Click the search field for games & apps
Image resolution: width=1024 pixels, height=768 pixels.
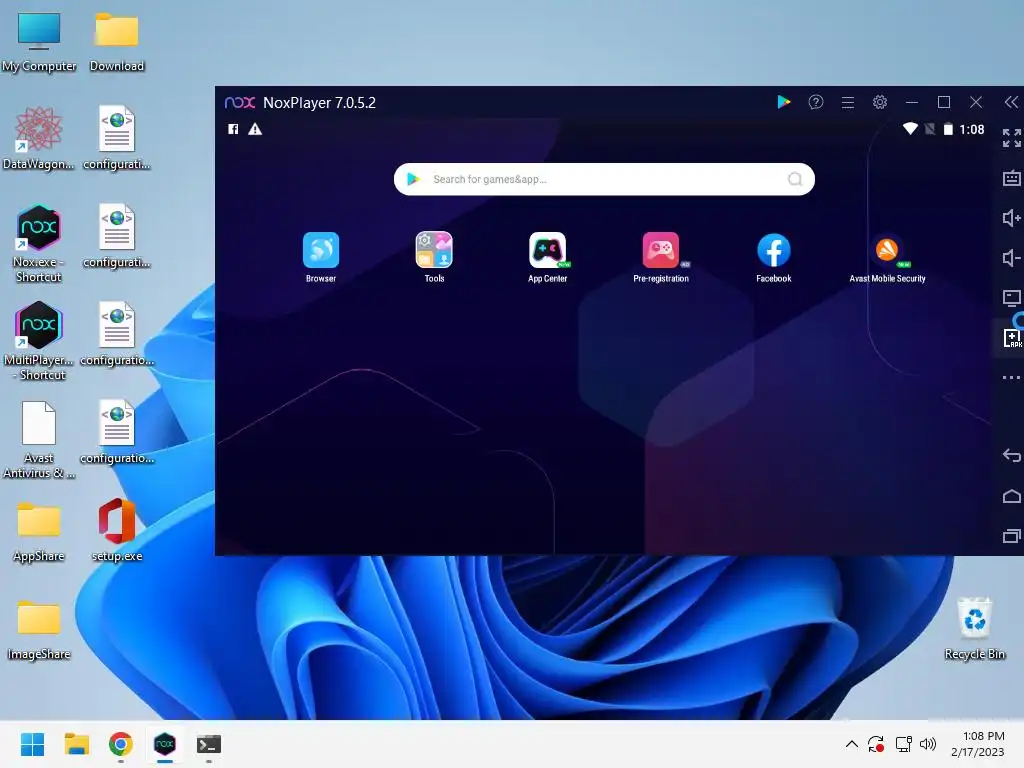point(604,179)
